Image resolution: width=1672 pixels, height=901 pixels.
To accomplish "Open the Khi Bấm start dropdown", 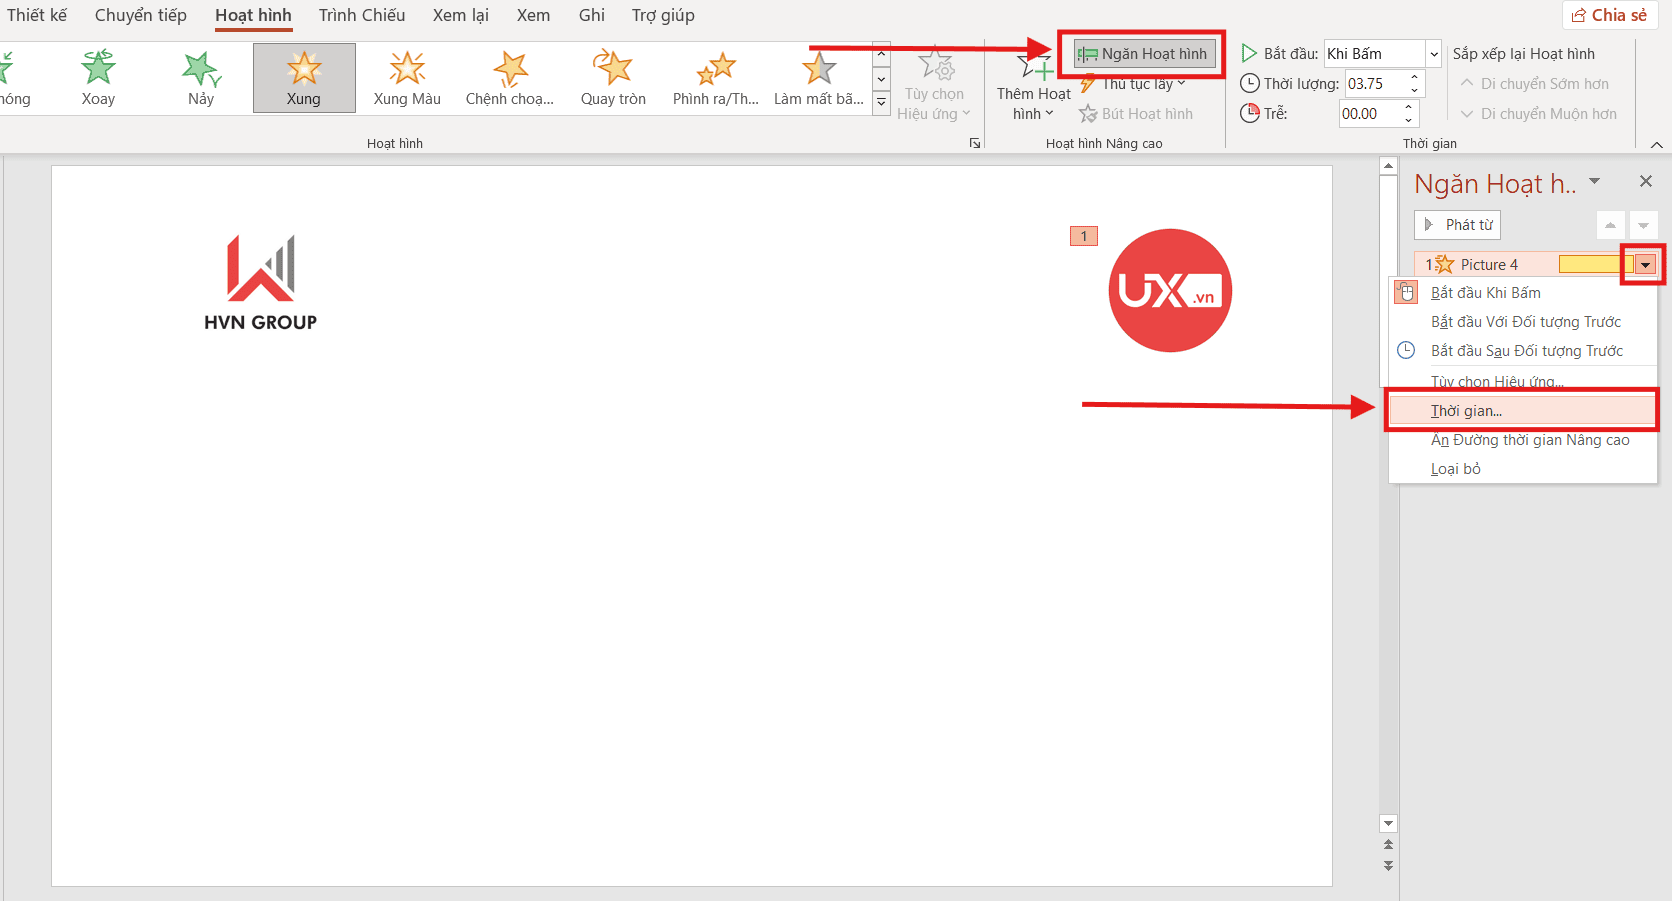I will [x=1433, y=53].
